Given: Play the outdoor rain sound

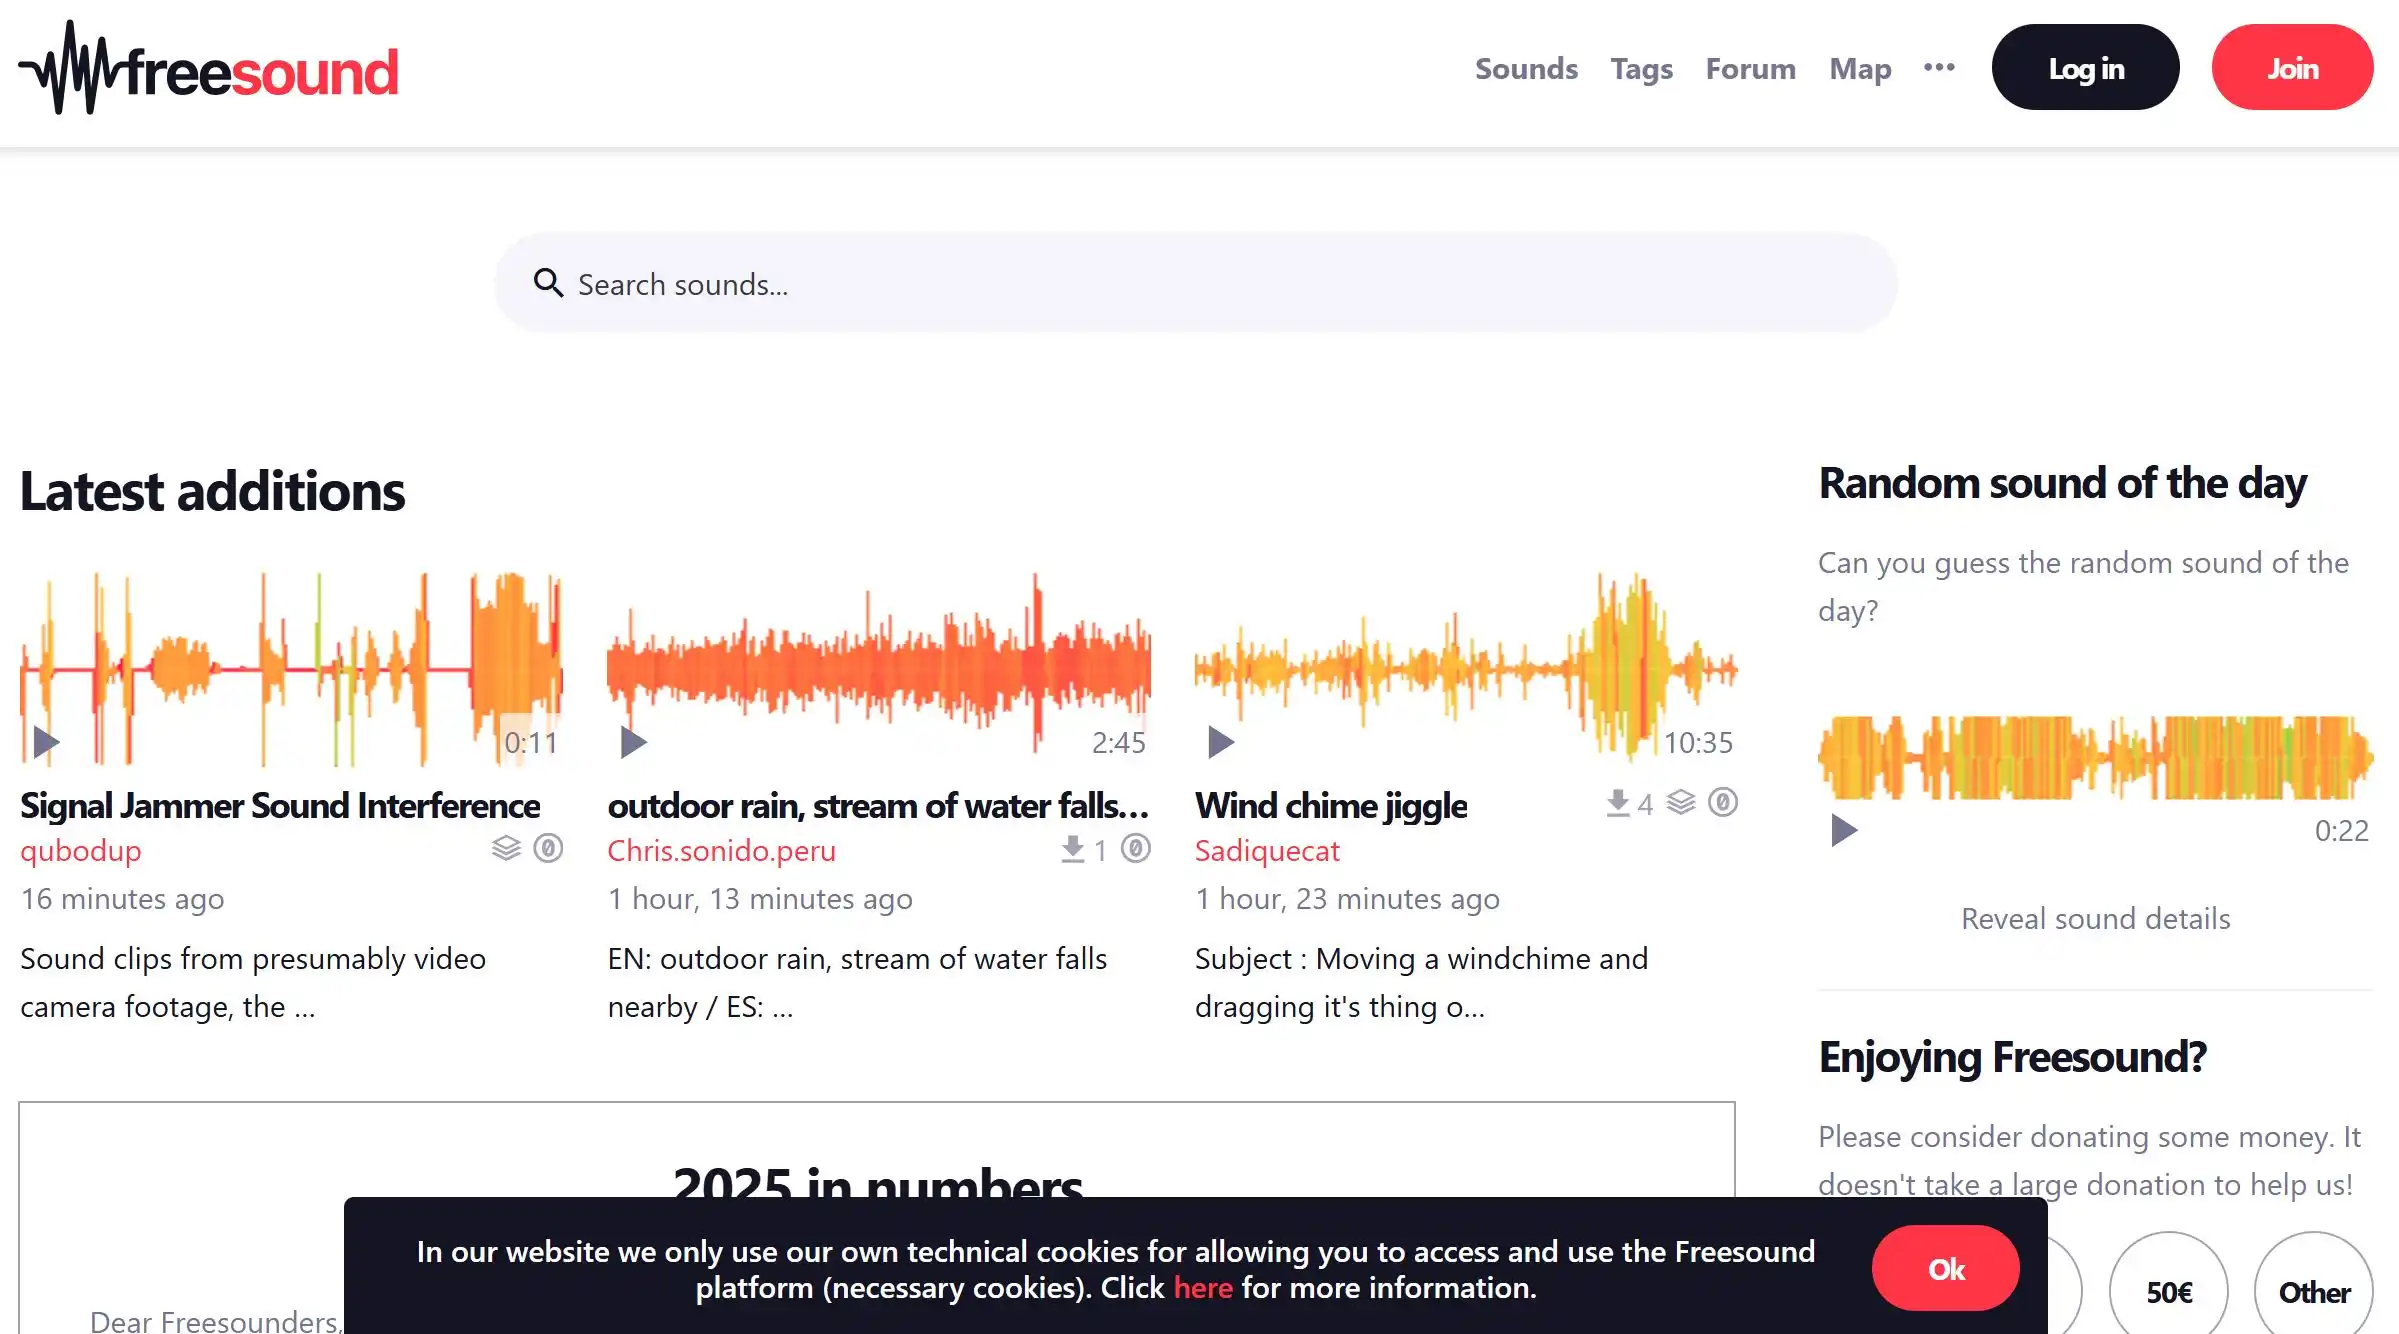Looking at the screenshot, I should (634, 742).
